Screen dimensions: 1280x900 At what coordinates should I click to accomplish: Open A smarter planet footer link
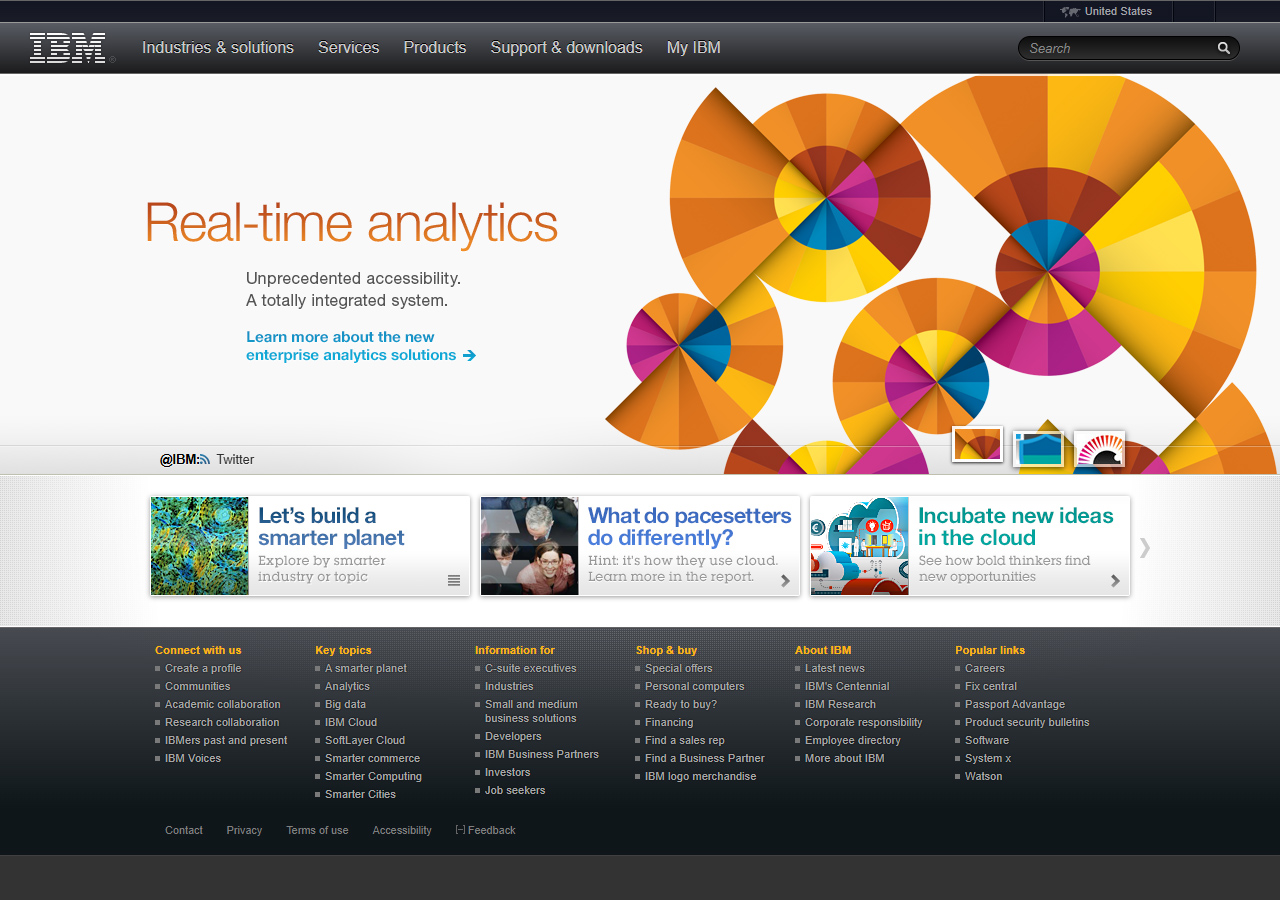pyautogui.click(x=366, y=668)
